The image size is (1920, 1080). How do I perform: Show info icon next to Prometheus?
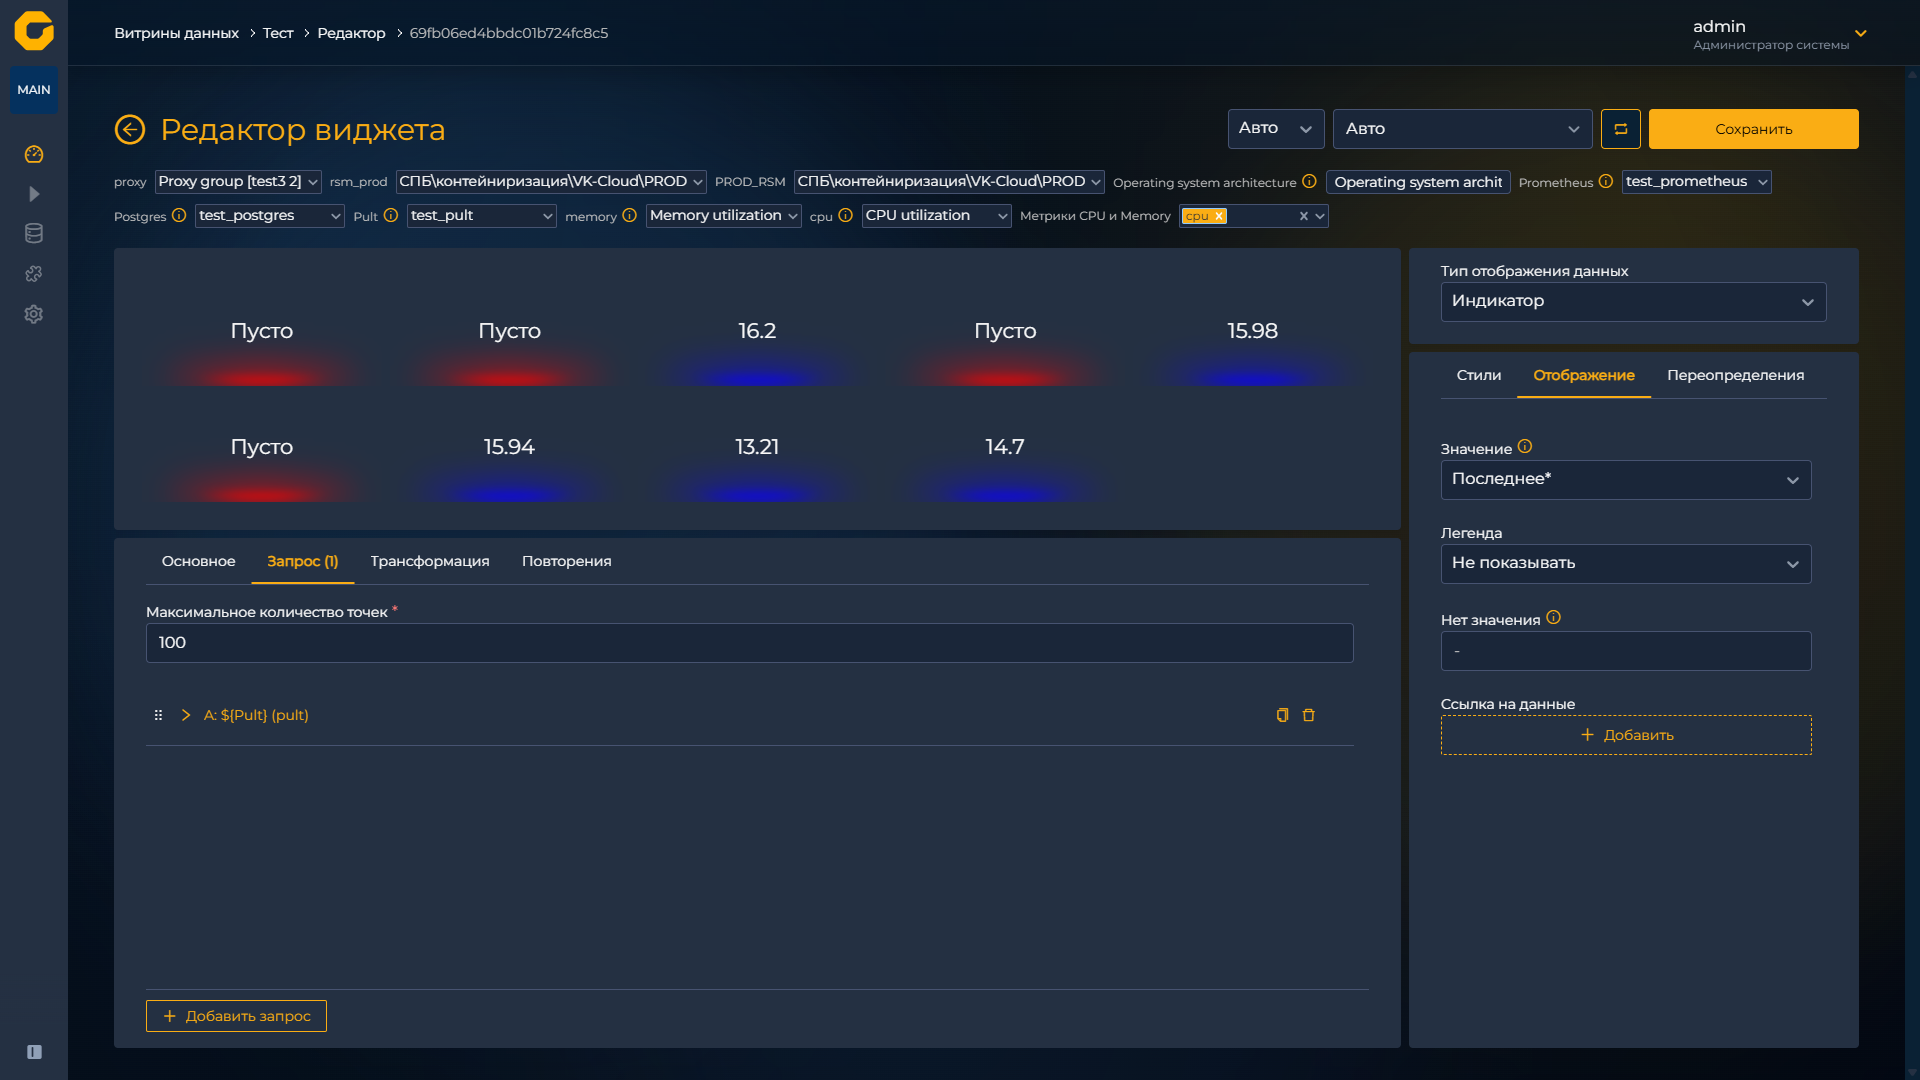click(x=1605, y=181)
